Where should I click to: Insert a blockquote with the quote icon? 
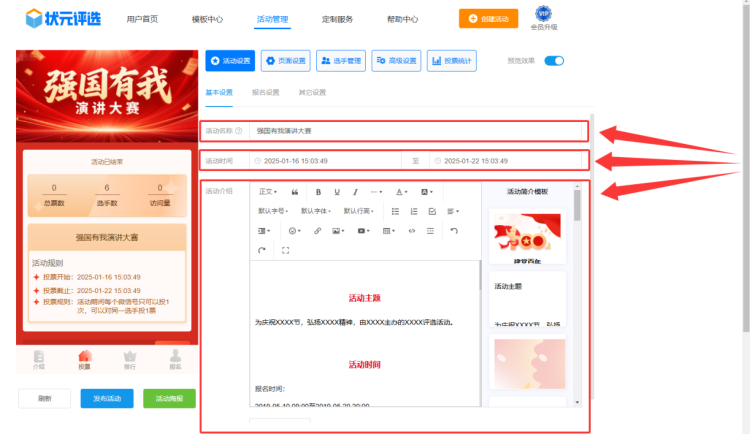(x=295, y=191)
